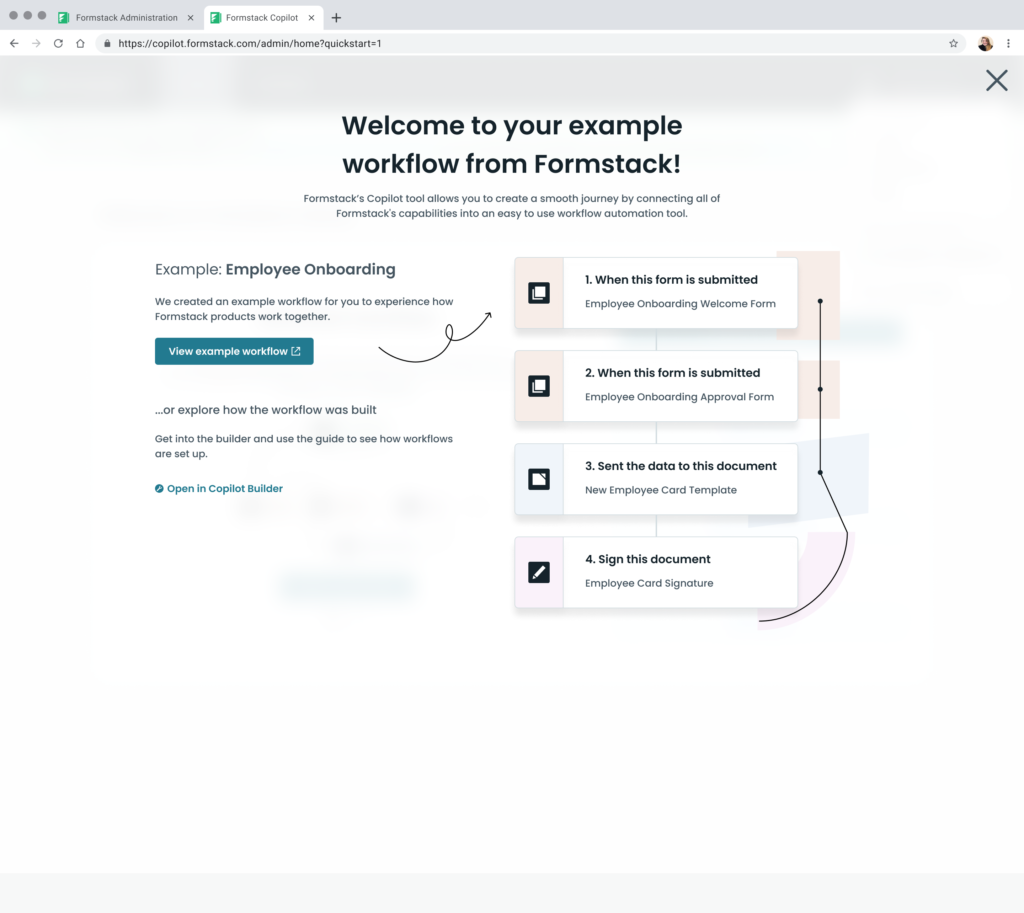This screenshot has height=913, width=1024.
Task: Close the Formstack Administration tab
Action: click(x=191, y=18)
